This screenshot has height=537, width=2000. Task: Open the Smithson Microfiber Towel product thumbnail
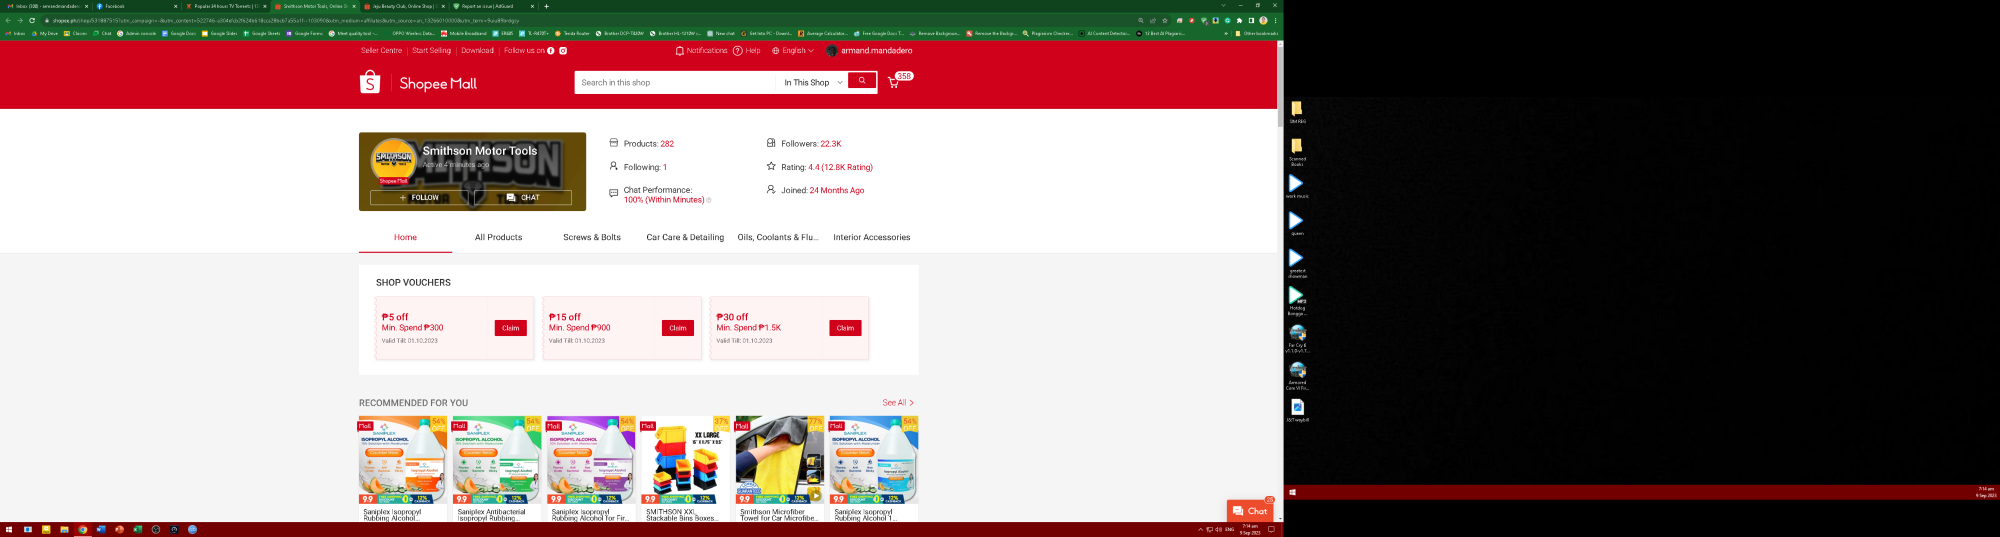(x=779, y=460)
